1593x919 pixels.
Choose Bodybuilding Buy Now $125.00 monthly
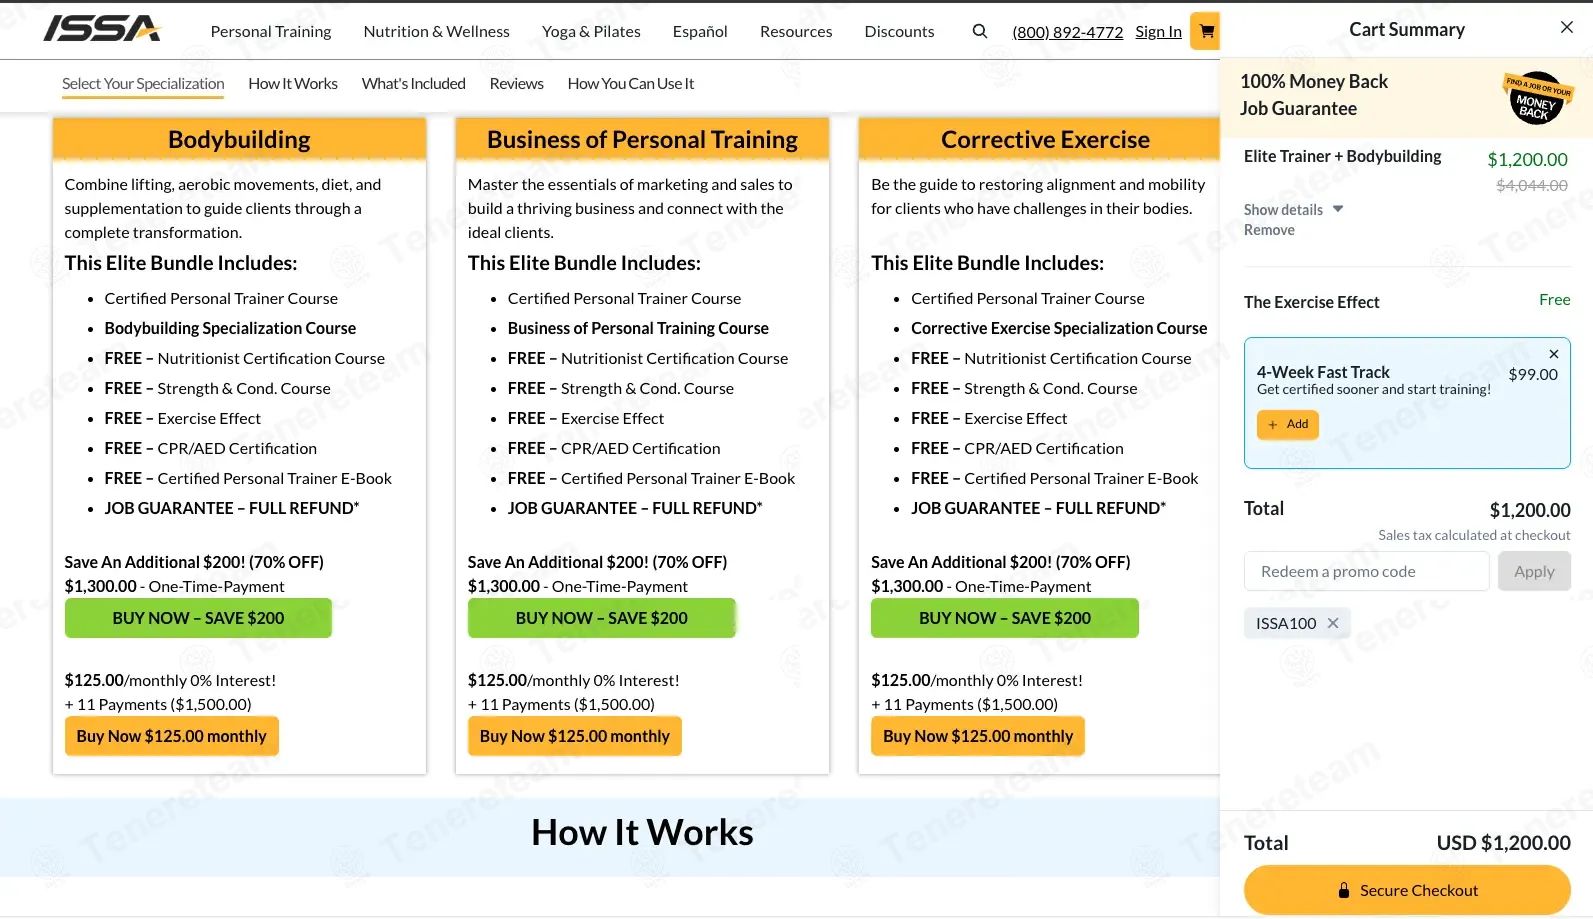(172, 736)
